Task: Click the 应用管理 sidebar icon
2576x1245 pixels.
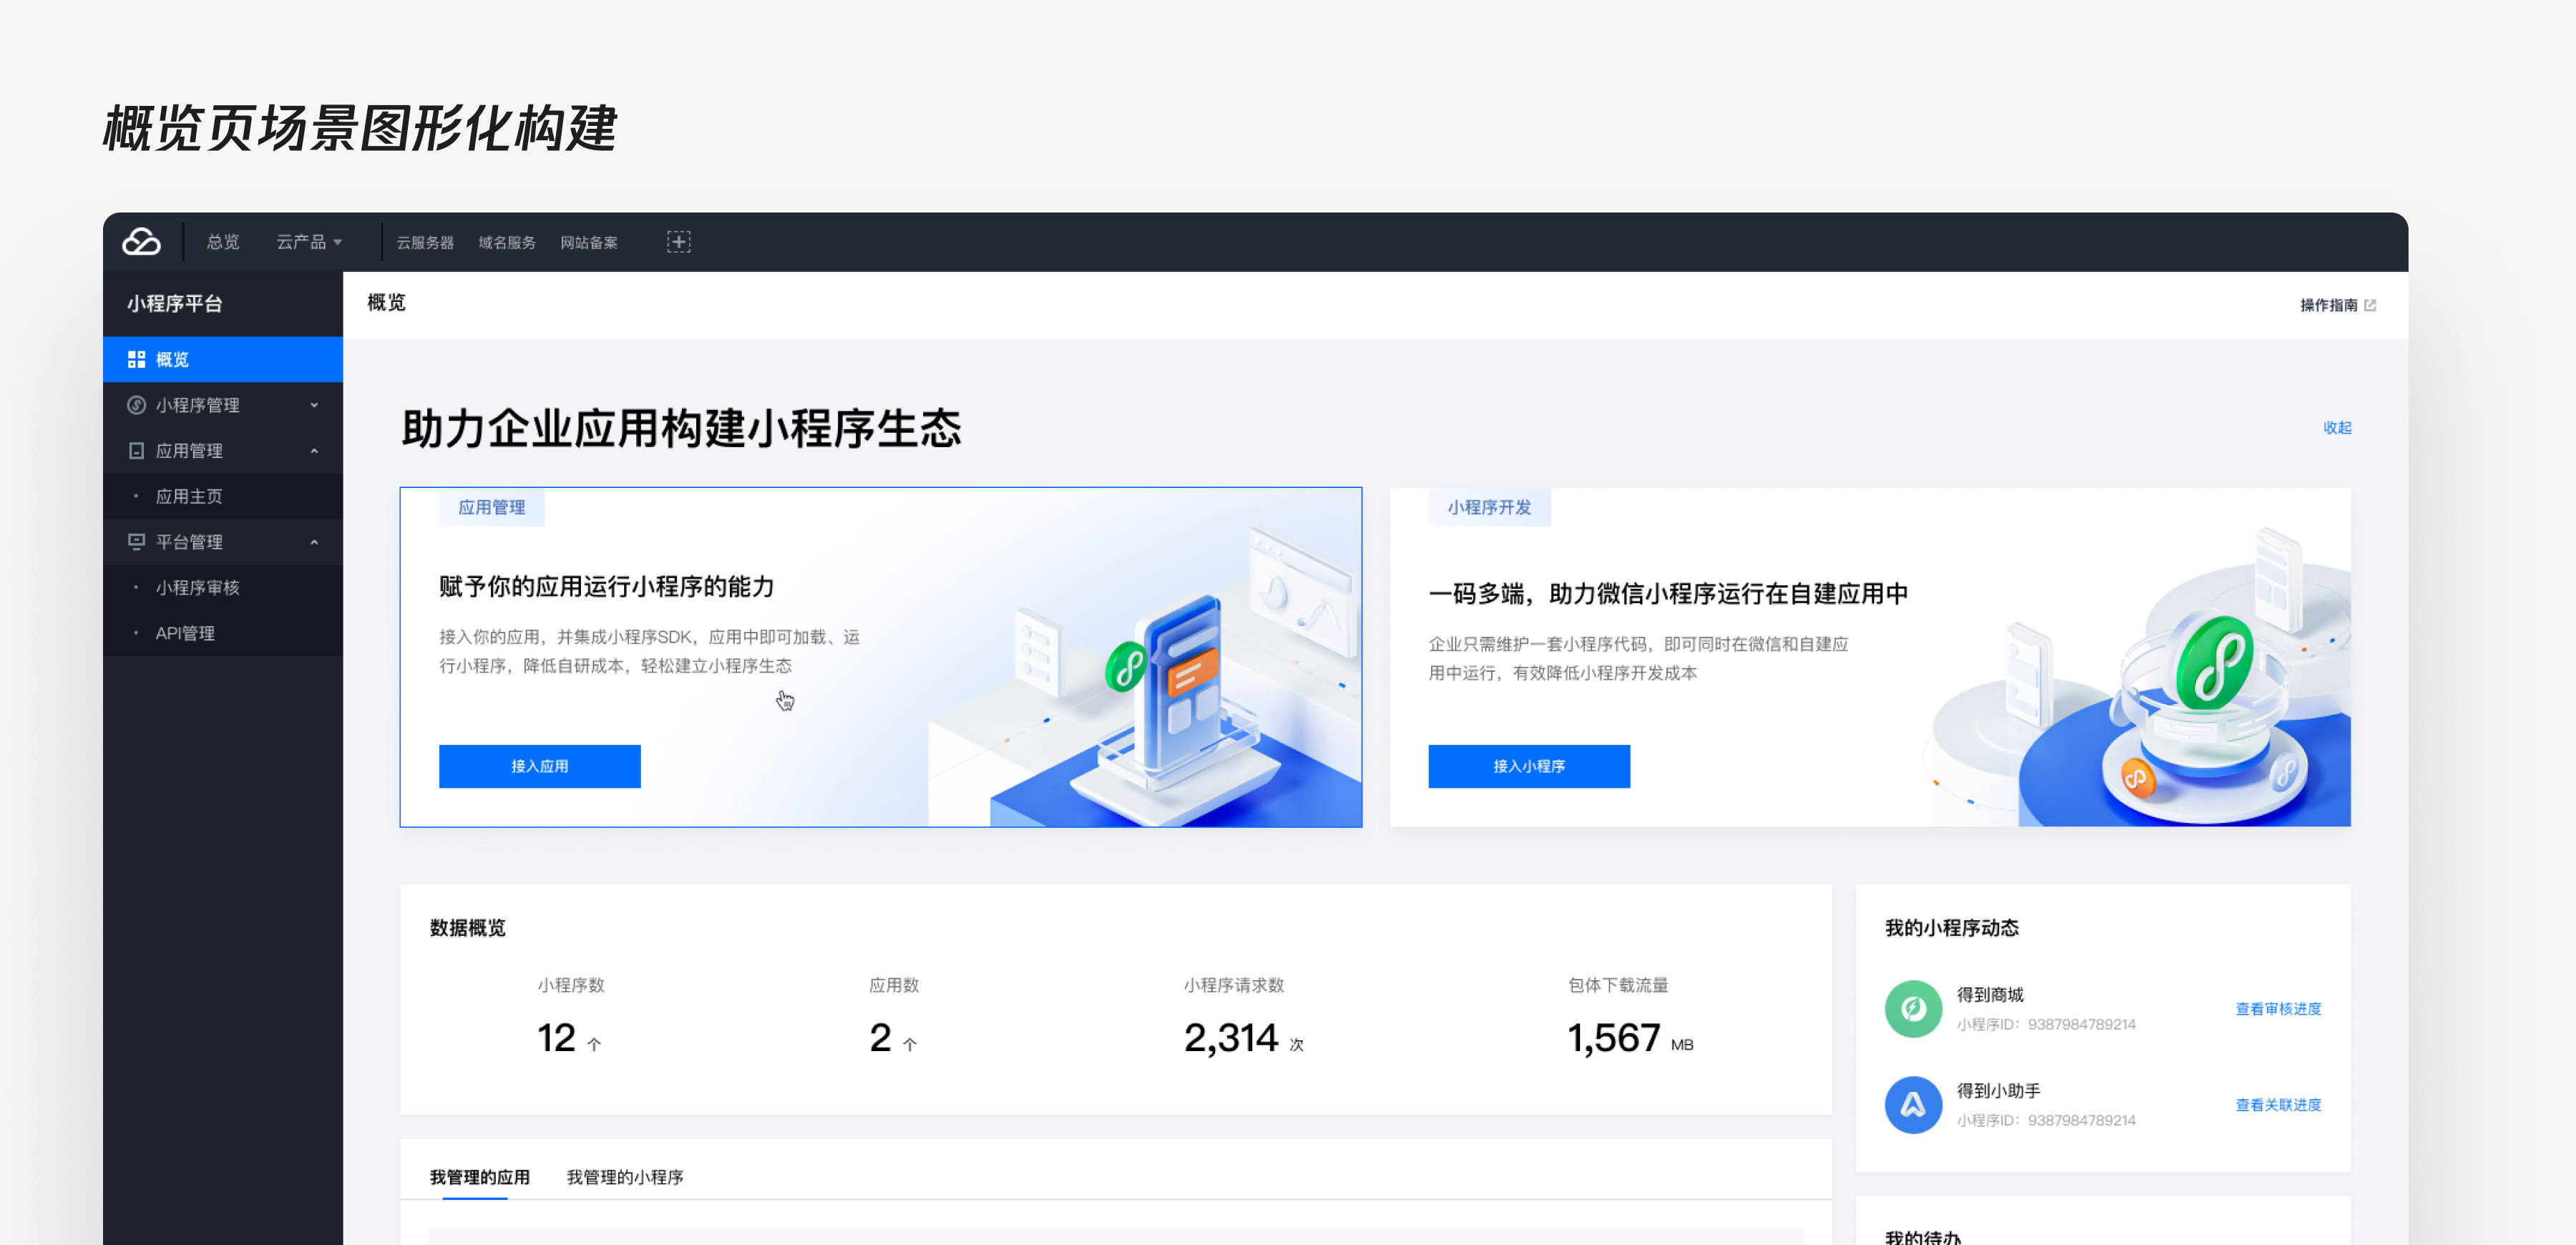Action: tap(136, 450)
